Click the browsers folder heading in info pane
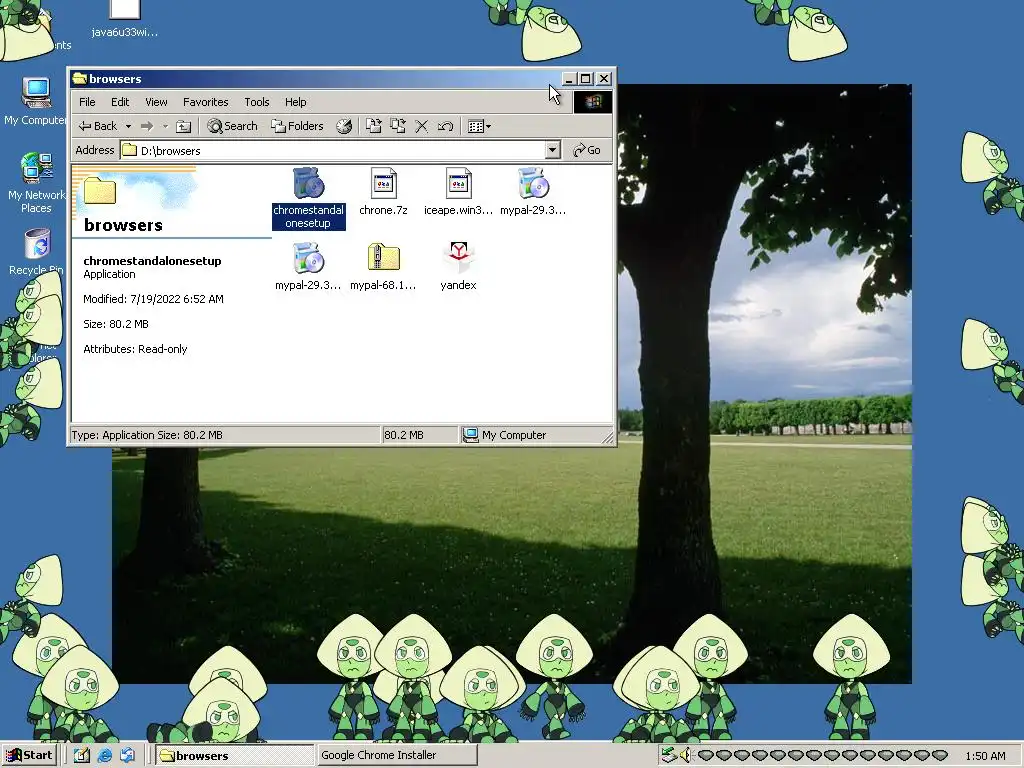Image resolution: width=1024 pixels, height=768 pixels. 123,225
